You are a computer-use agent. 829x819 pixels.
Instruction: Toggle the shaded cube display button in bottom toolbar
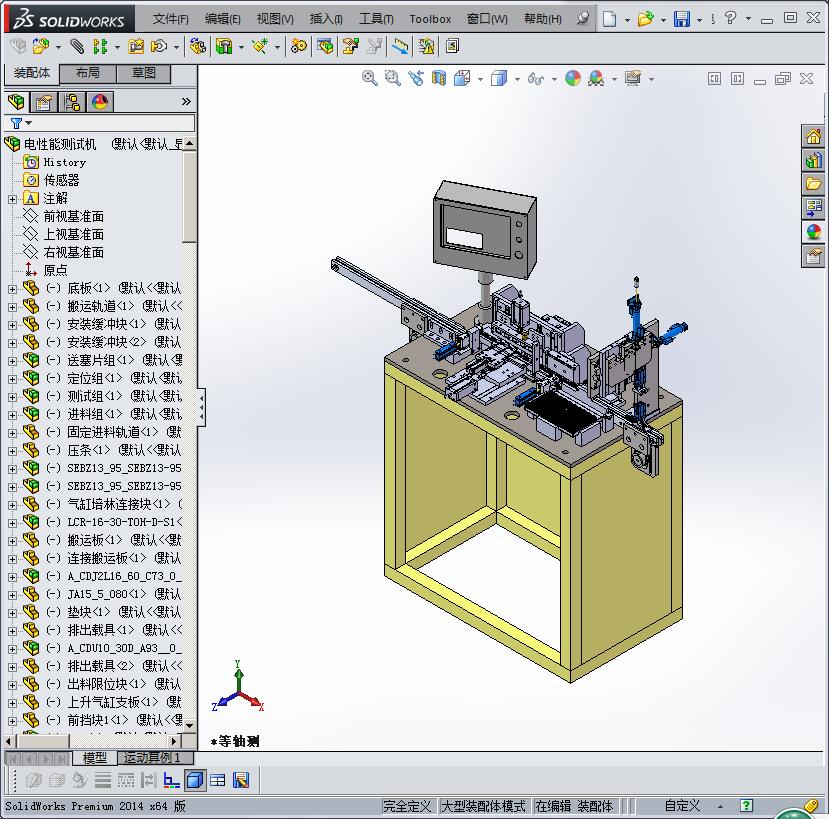[x=195, y=780]
